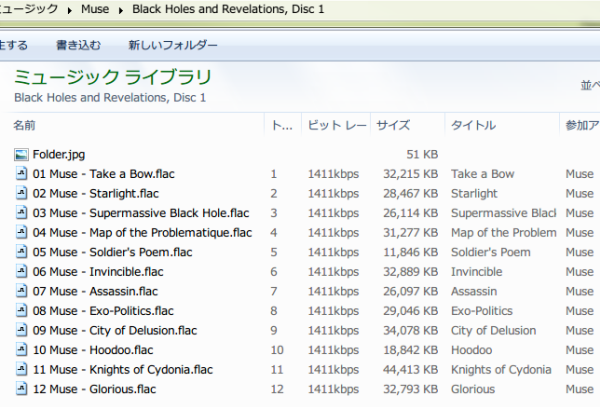Click the icon for 02 Muse - Starlight.flac

(x=22, y=193)
